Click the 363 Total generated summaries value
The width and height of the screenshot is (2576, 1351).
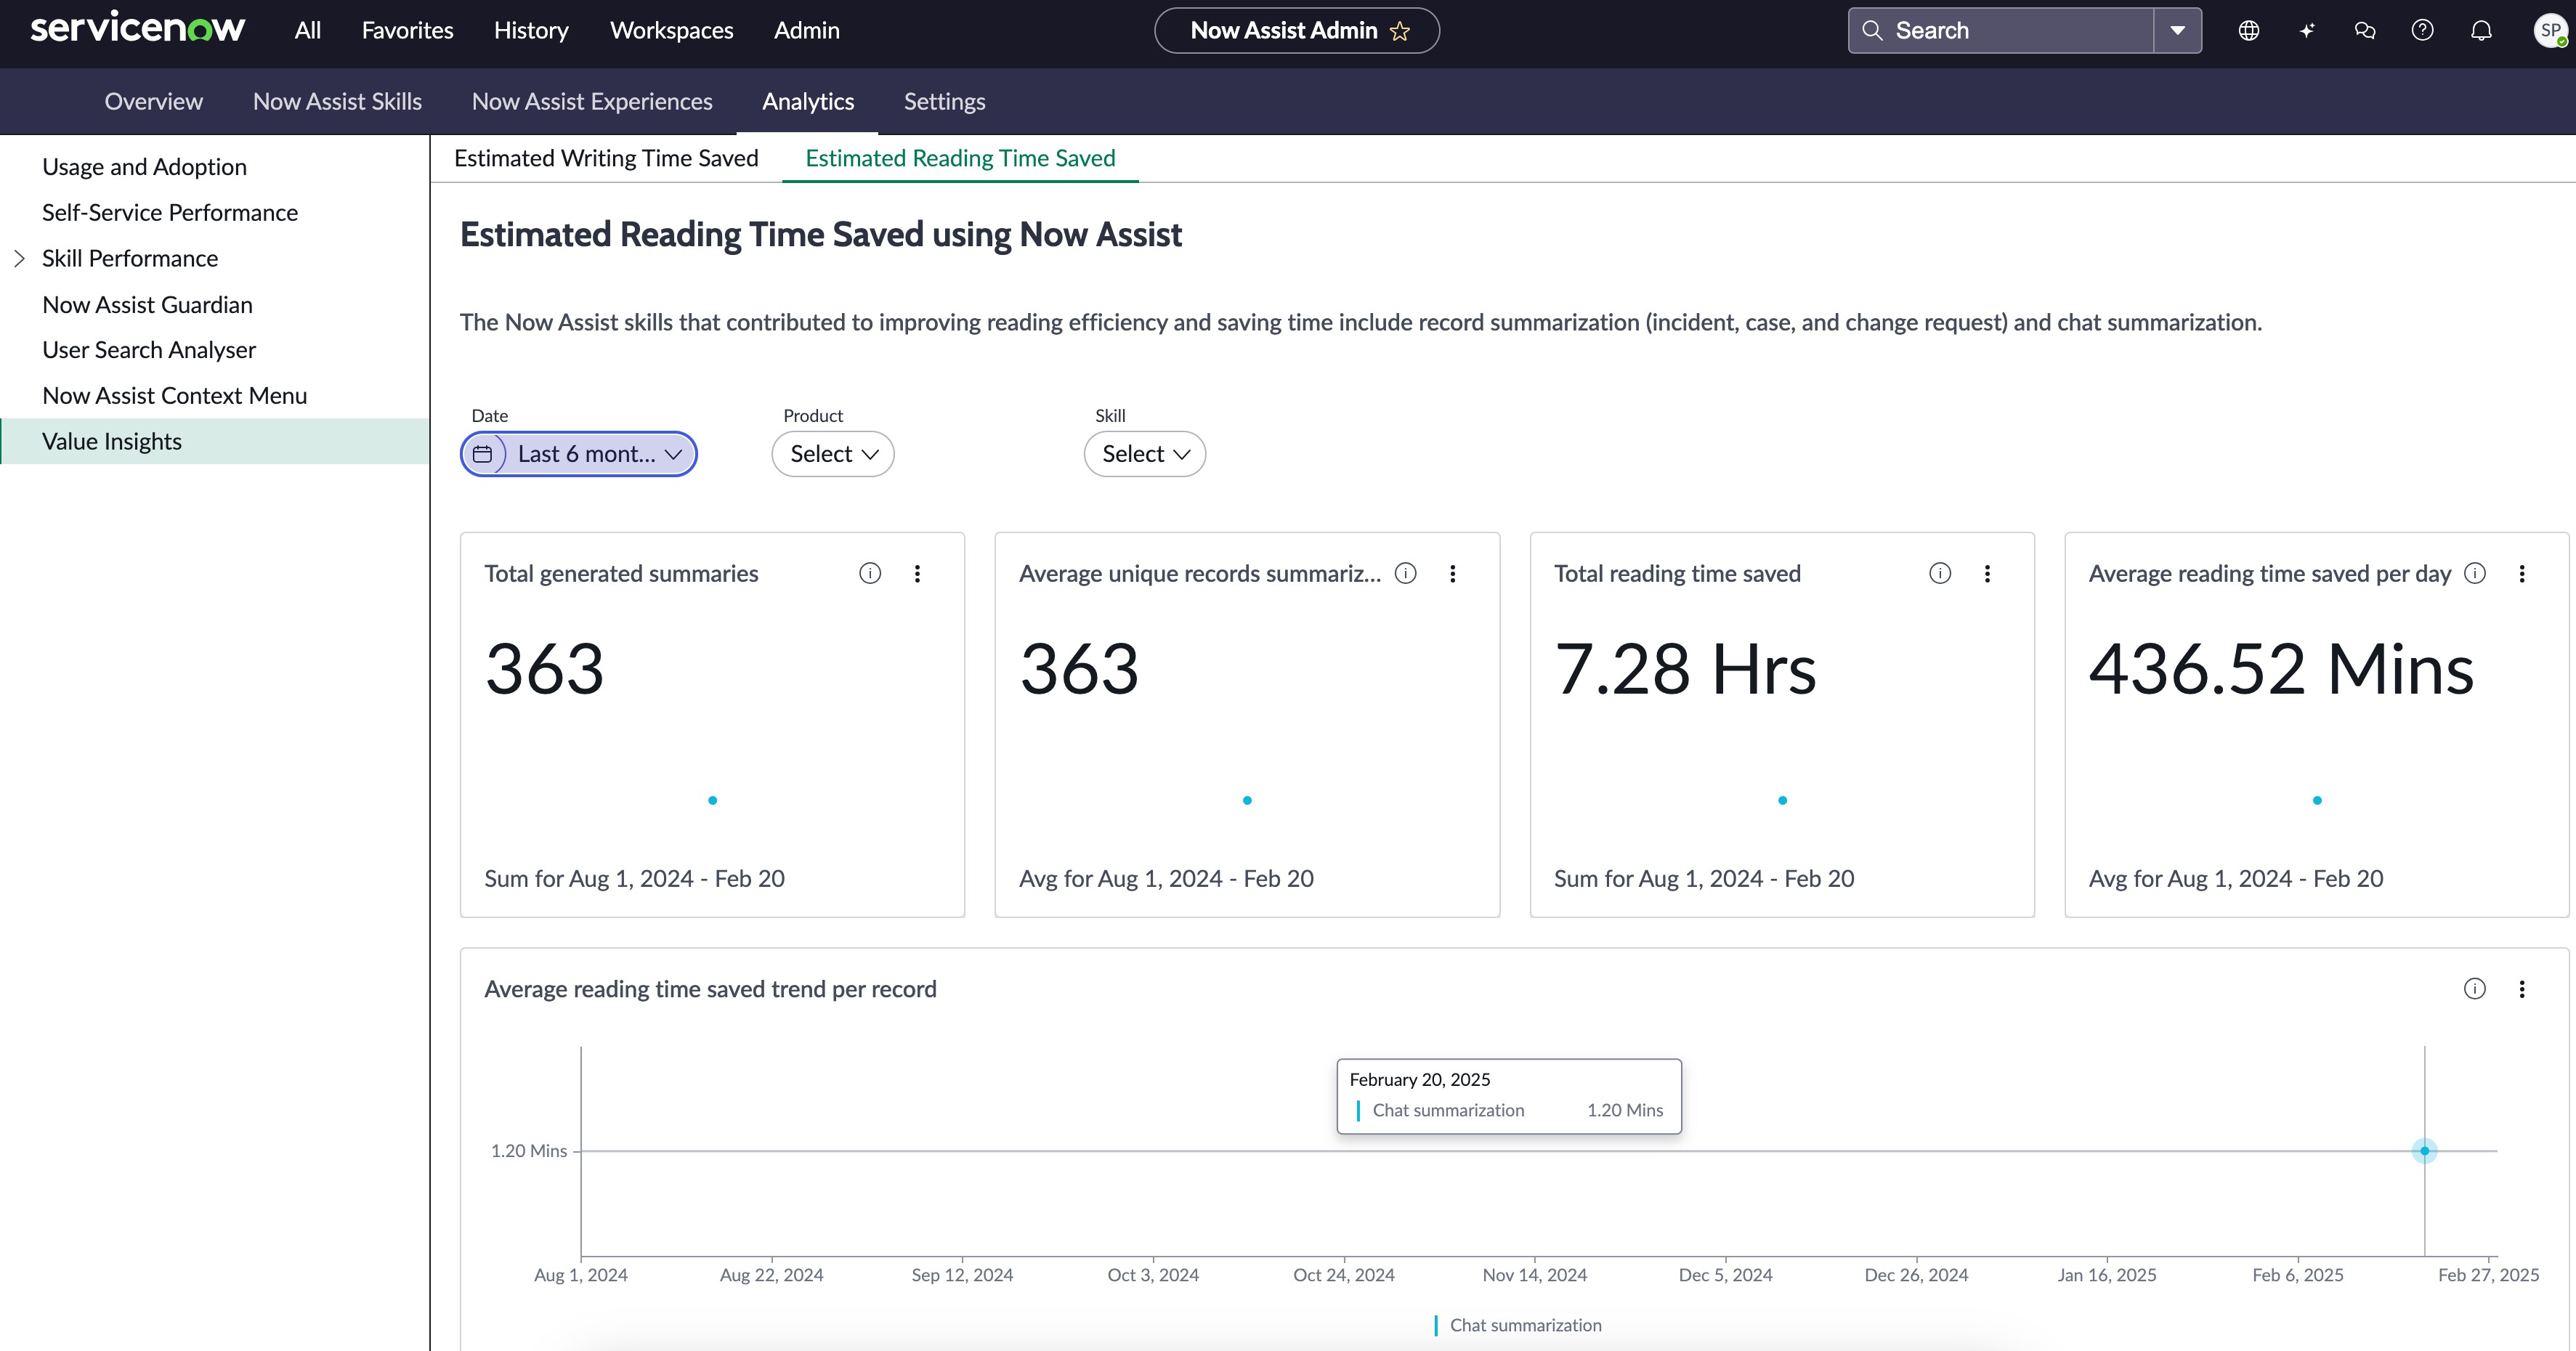[545, 669]
